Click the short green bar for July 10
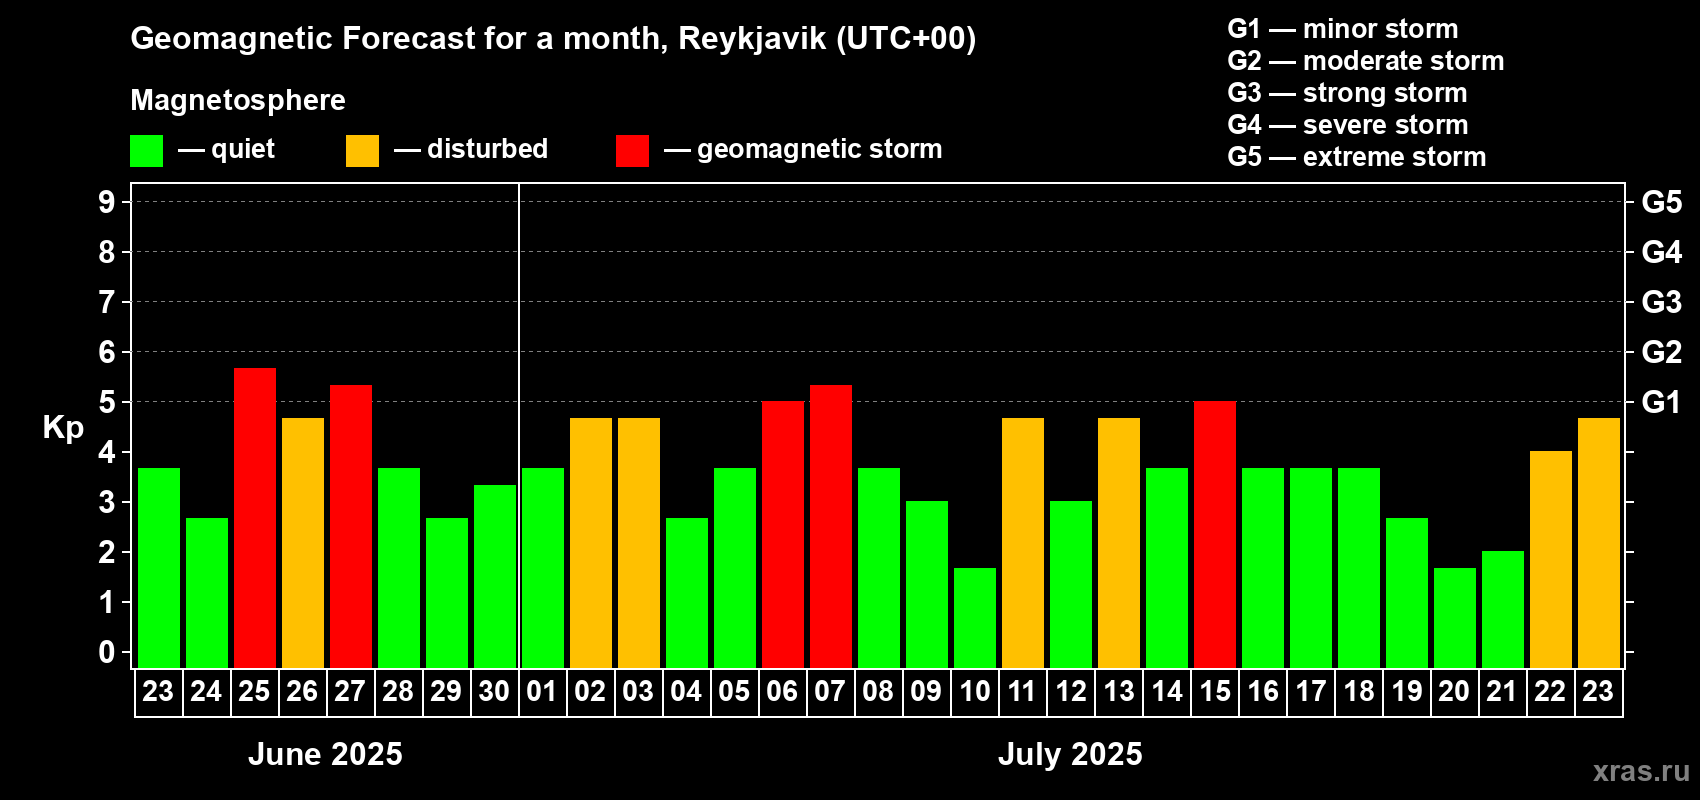Viewport: 1700px width, 800px height. pos(975,618)
